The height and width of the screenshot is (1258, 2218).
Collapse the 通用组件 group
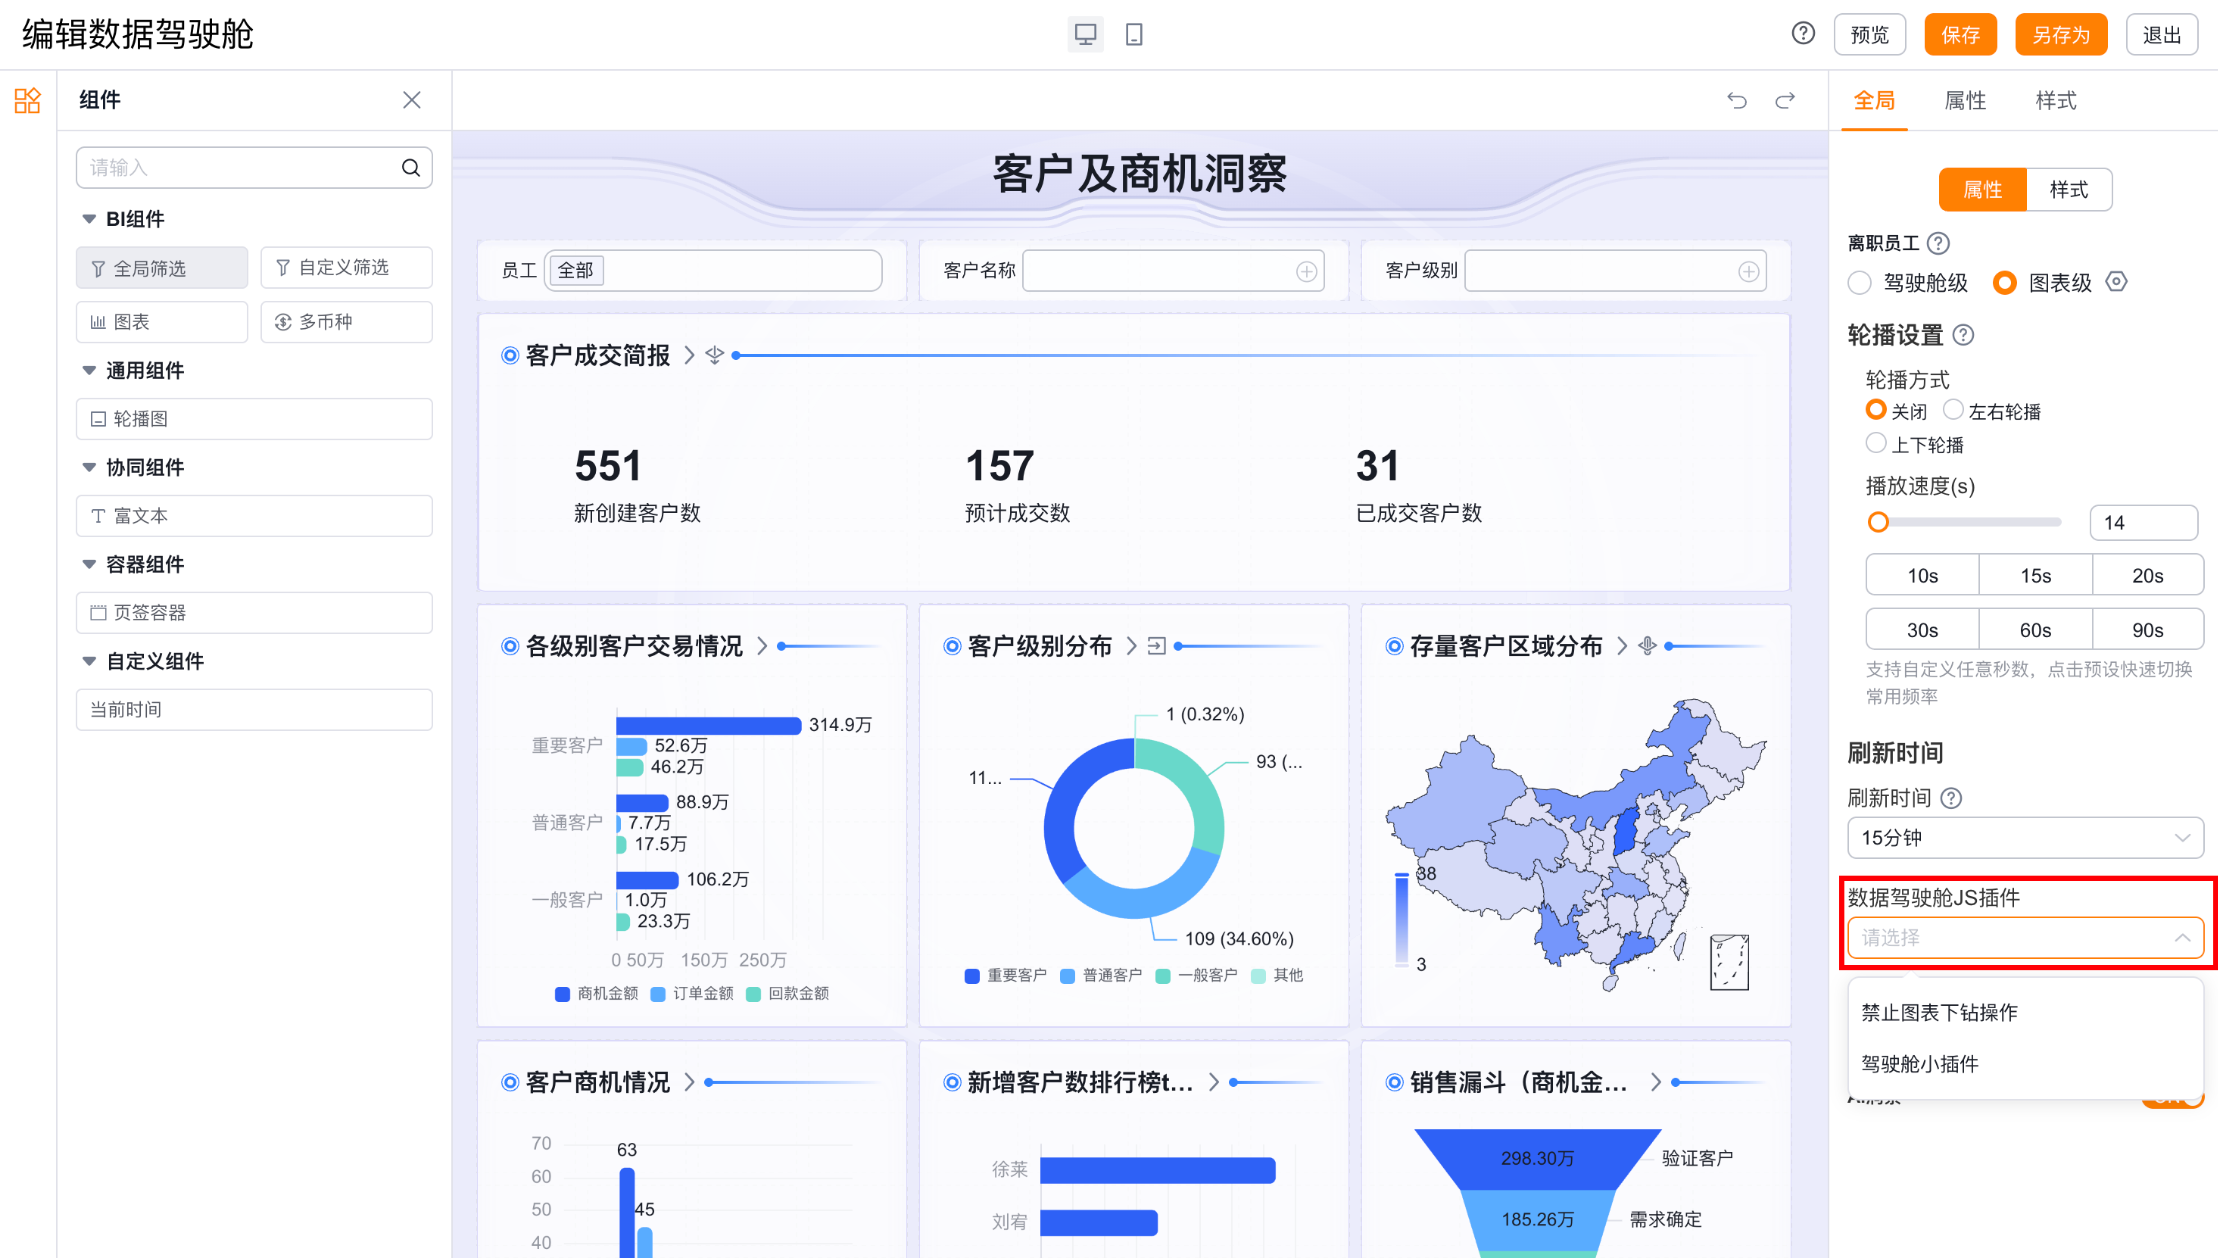click(x=89, y=371)
